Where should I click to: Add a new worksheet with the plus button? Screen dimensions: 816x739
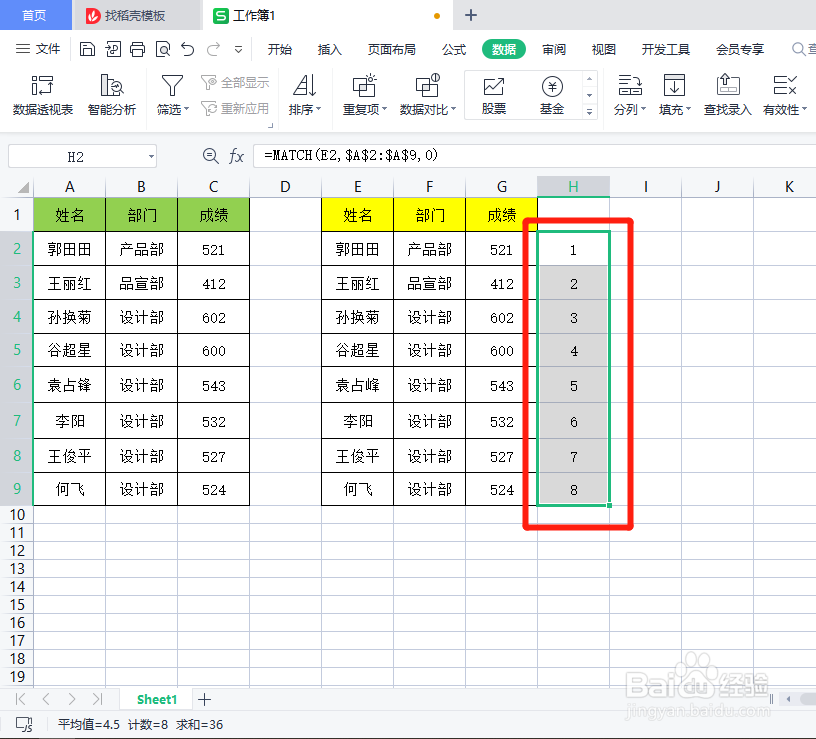(204, 699)
